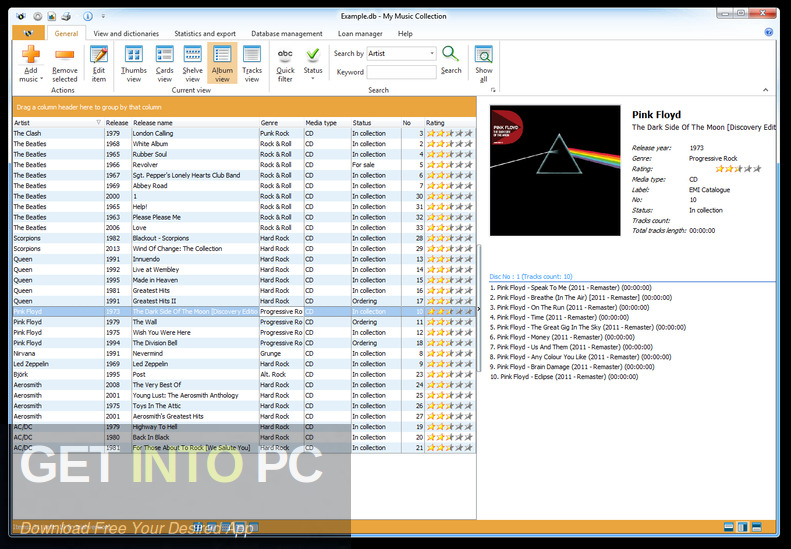The image size is (791, 549).
Task: Select the Toys In The Attic row
Action: [x=244, y=406]
